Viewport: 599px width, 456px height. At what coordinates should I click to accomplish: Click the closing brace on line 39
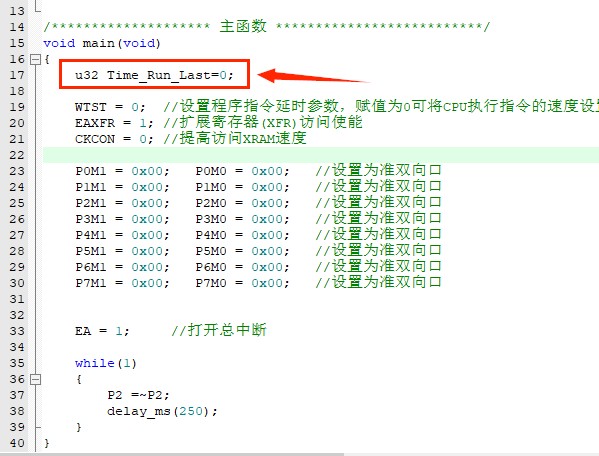point(79,427)
